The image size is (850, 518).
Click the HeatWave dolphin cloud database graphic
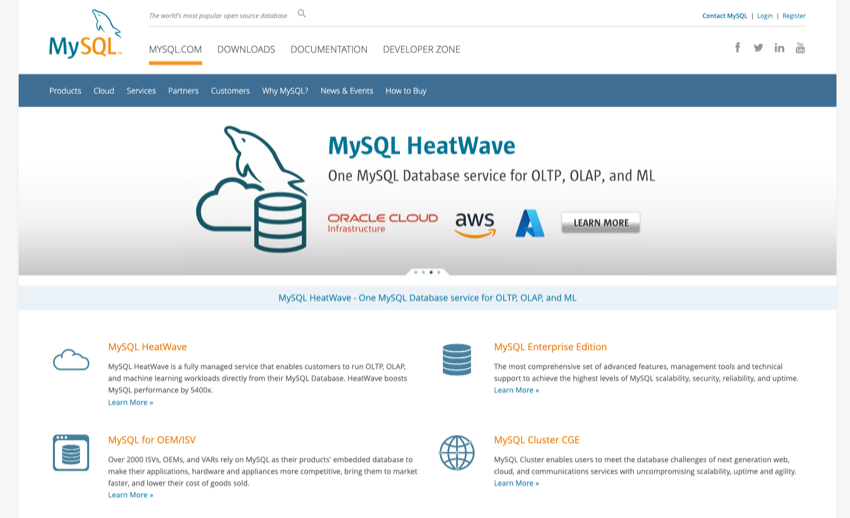pos(252,189)
